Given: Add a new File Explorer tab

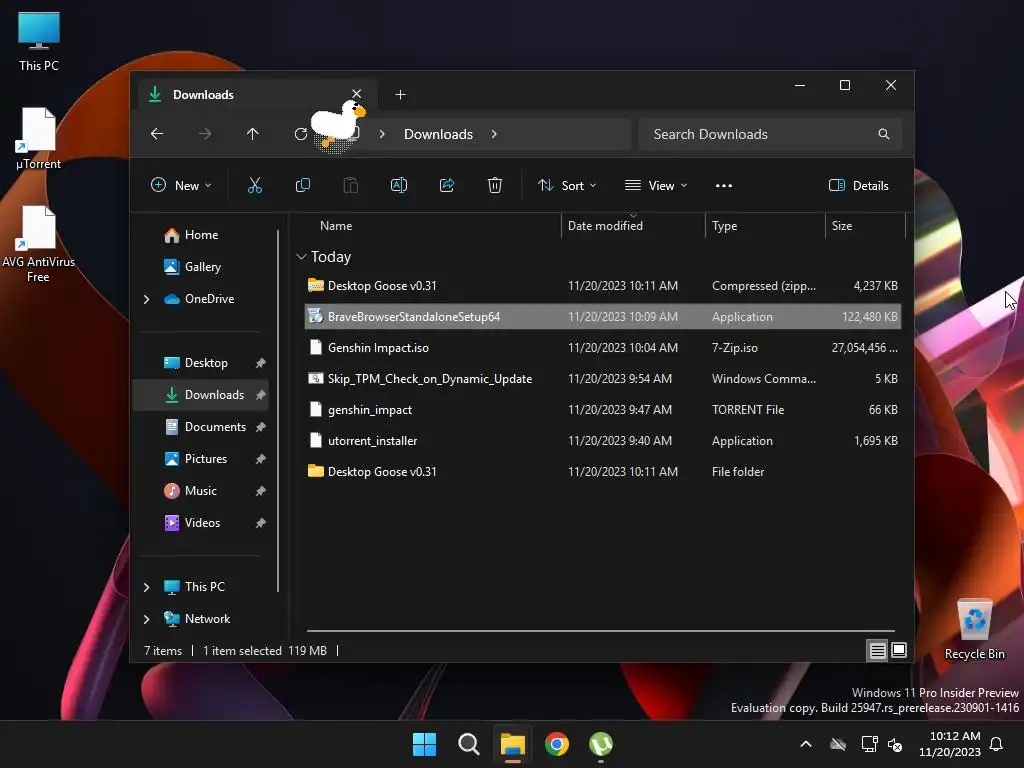Looking at the screenshot, I should point(400,95).
